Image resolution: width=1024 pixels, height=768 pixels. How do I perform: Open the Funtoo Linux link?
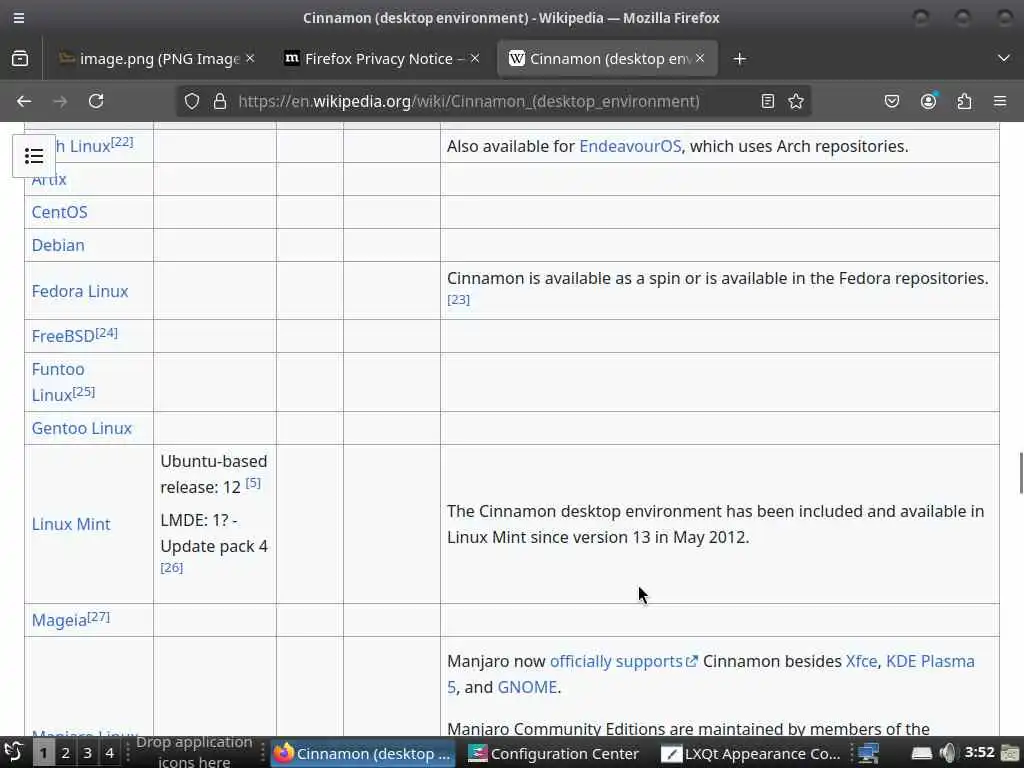(x=58, y=382)
